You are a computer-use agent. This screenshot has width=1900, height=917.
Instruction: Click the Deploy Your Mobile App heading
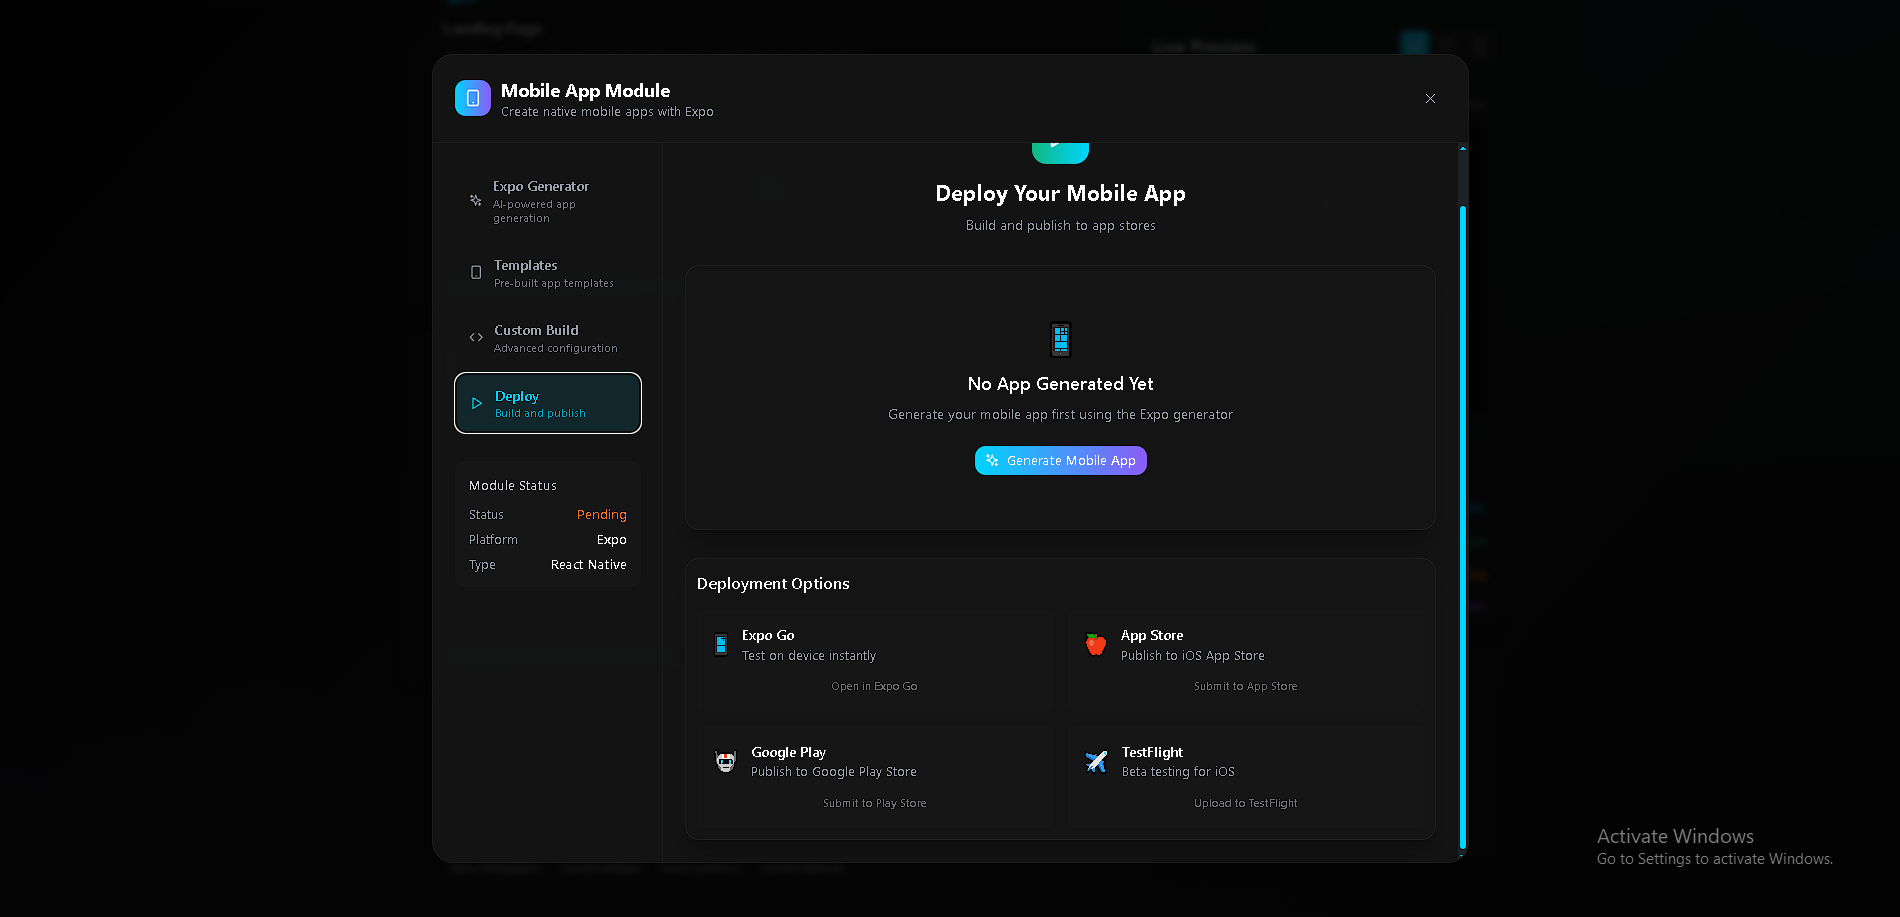point(1060,193)
